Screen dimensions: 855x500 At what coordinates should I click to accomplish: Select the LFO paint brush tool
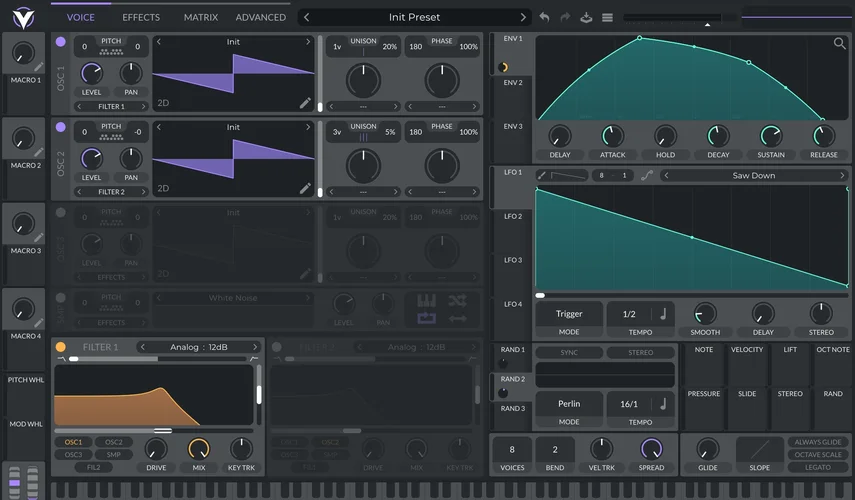coord(542,175)
